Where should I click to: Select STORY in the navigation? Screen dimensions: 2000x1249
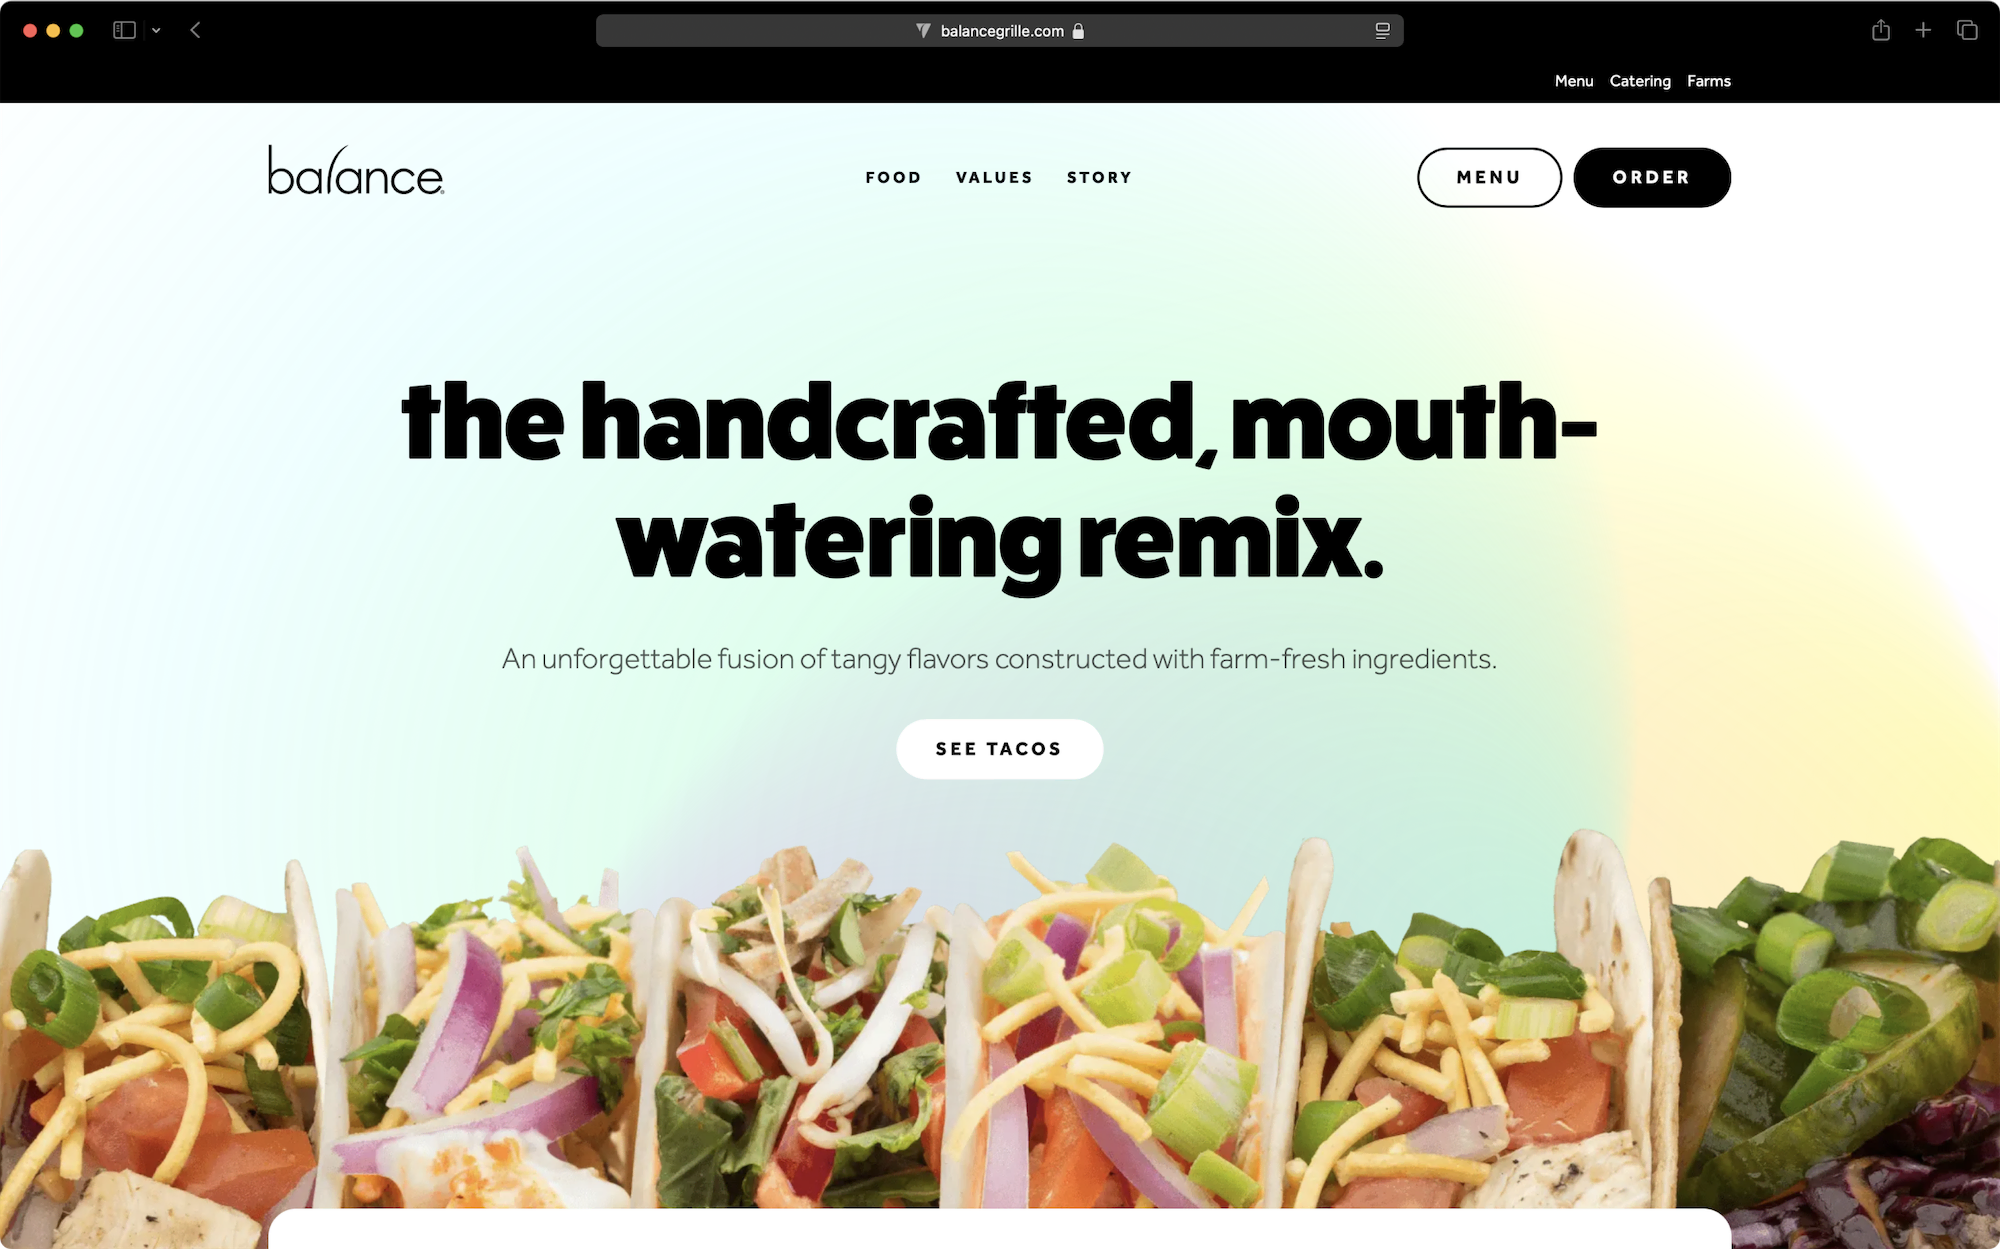pyautogui.click(x=1099, y=177)
